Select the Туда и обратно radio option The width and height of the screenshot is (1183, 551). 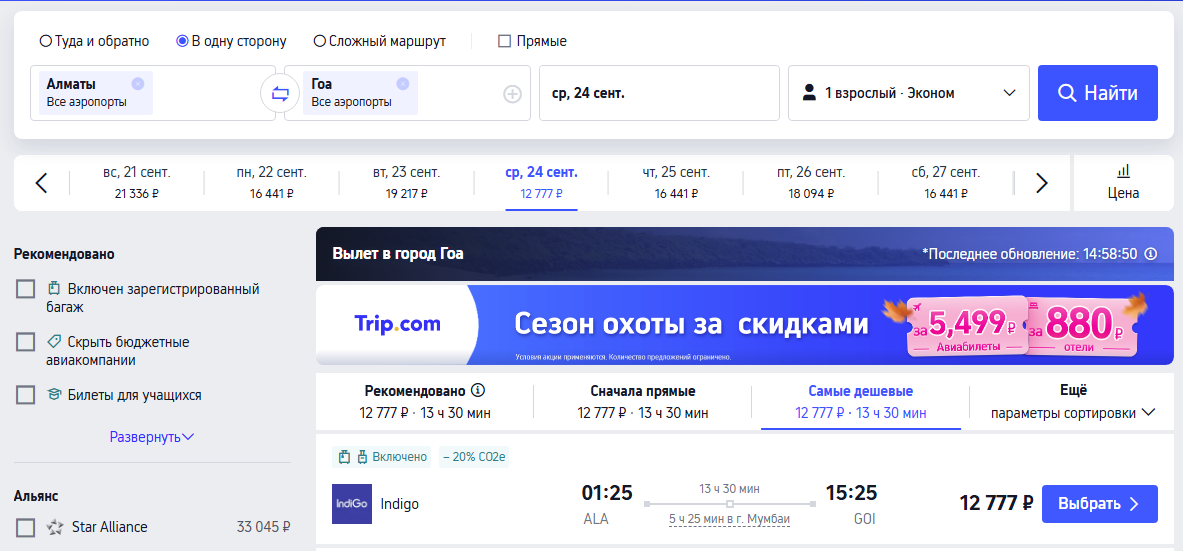pos(45,42)
